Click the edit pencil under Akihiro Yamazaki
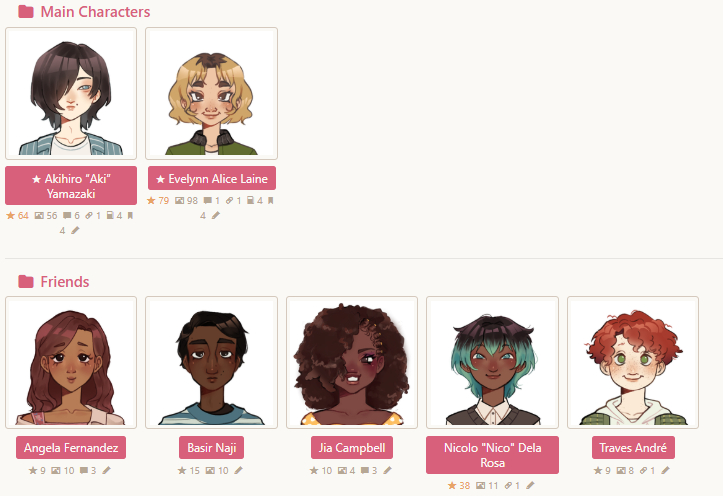The width and height of the screenshot is (723, 496). [76, 230]
